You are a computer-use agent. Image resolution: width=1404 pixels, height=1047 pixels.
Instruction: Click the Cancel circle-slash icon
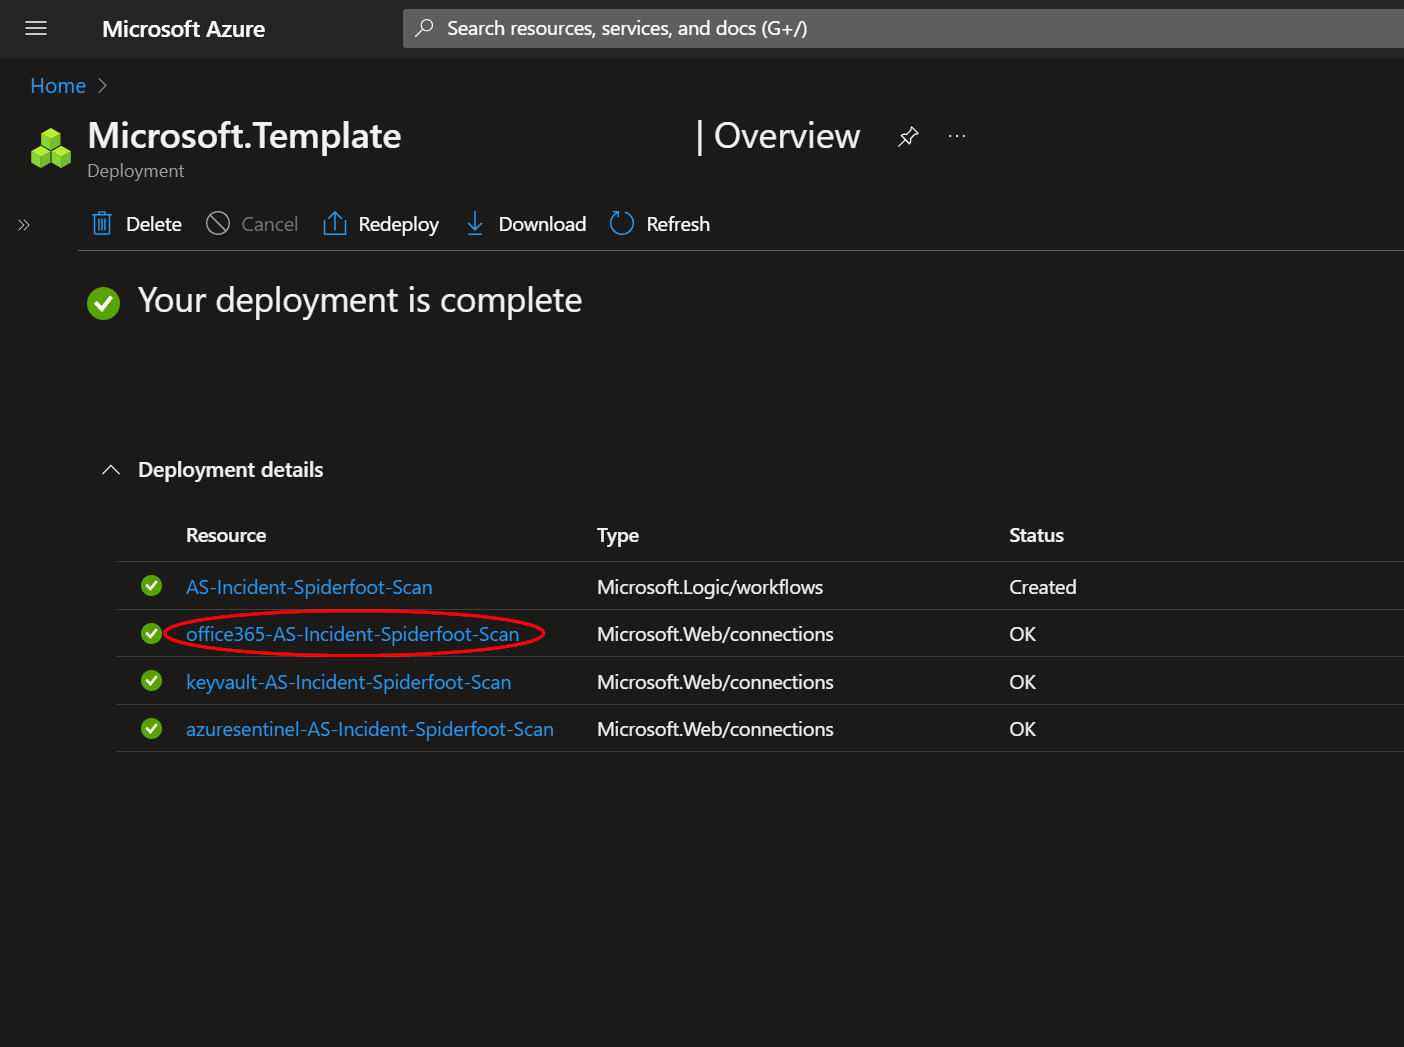coord(218,223)
